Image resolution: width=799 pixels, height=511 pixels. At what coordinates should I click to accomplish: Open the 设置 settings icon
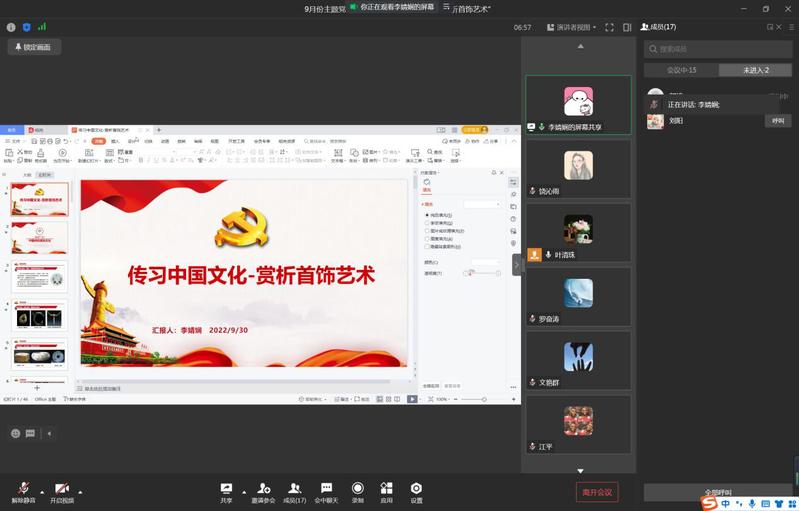416,488
